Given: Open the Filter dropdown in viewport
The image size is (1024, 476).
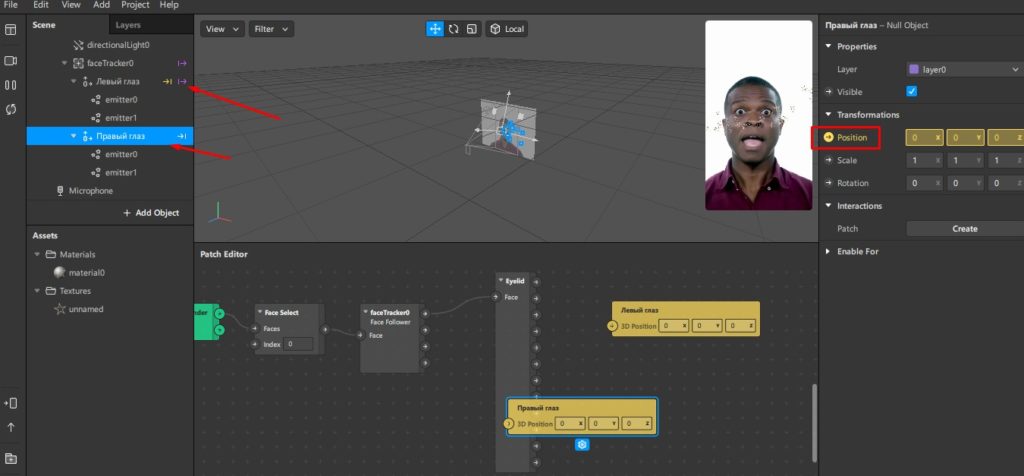Looking at the screenshot, I should [x=271, y=29].
